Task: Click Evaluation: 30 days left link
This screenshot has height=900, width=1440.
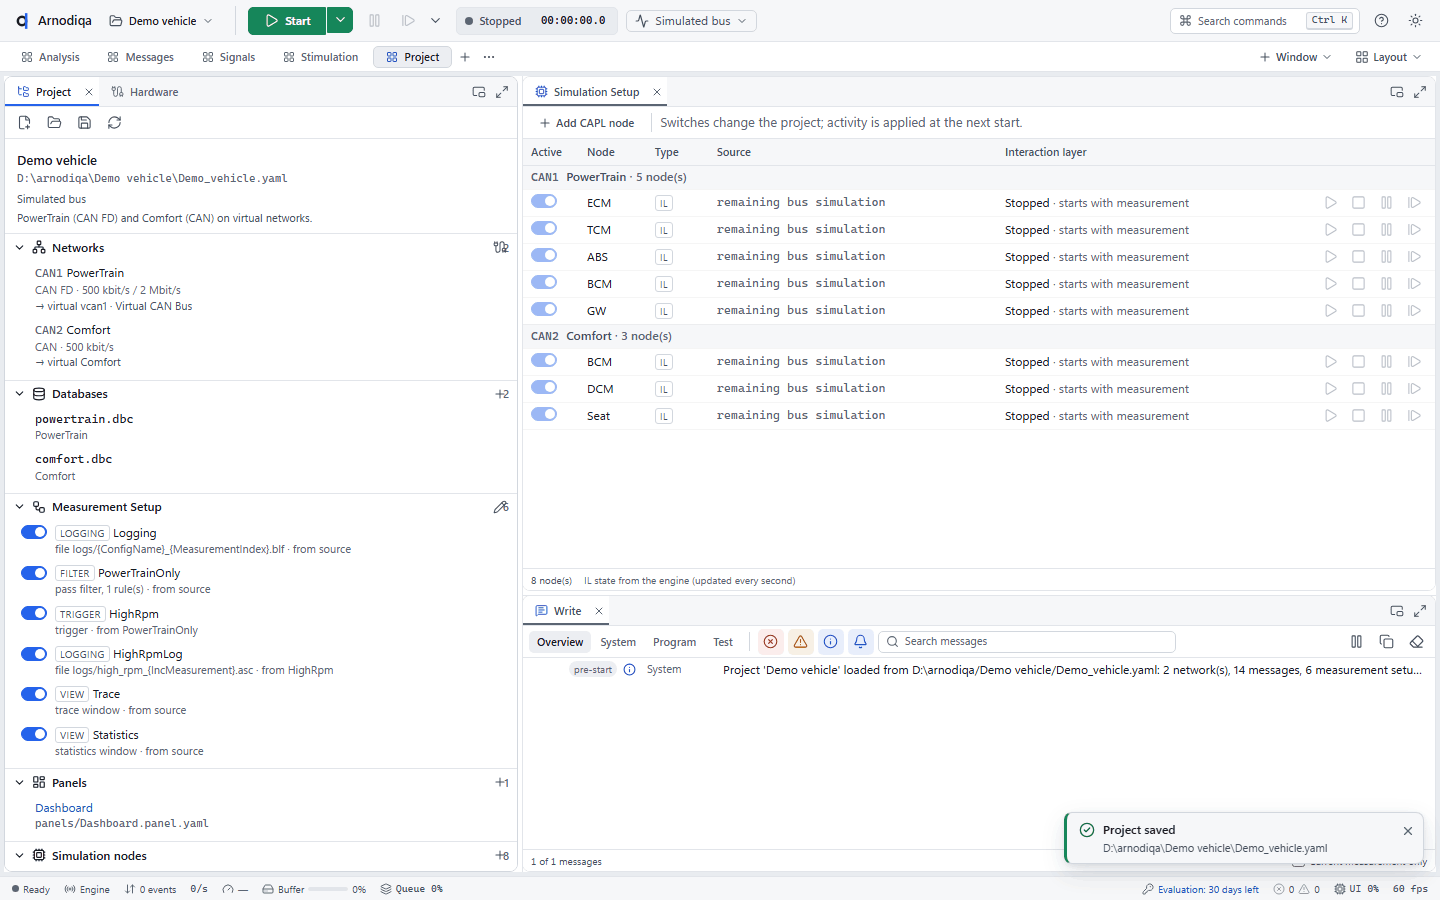Action: (1201, 889)
